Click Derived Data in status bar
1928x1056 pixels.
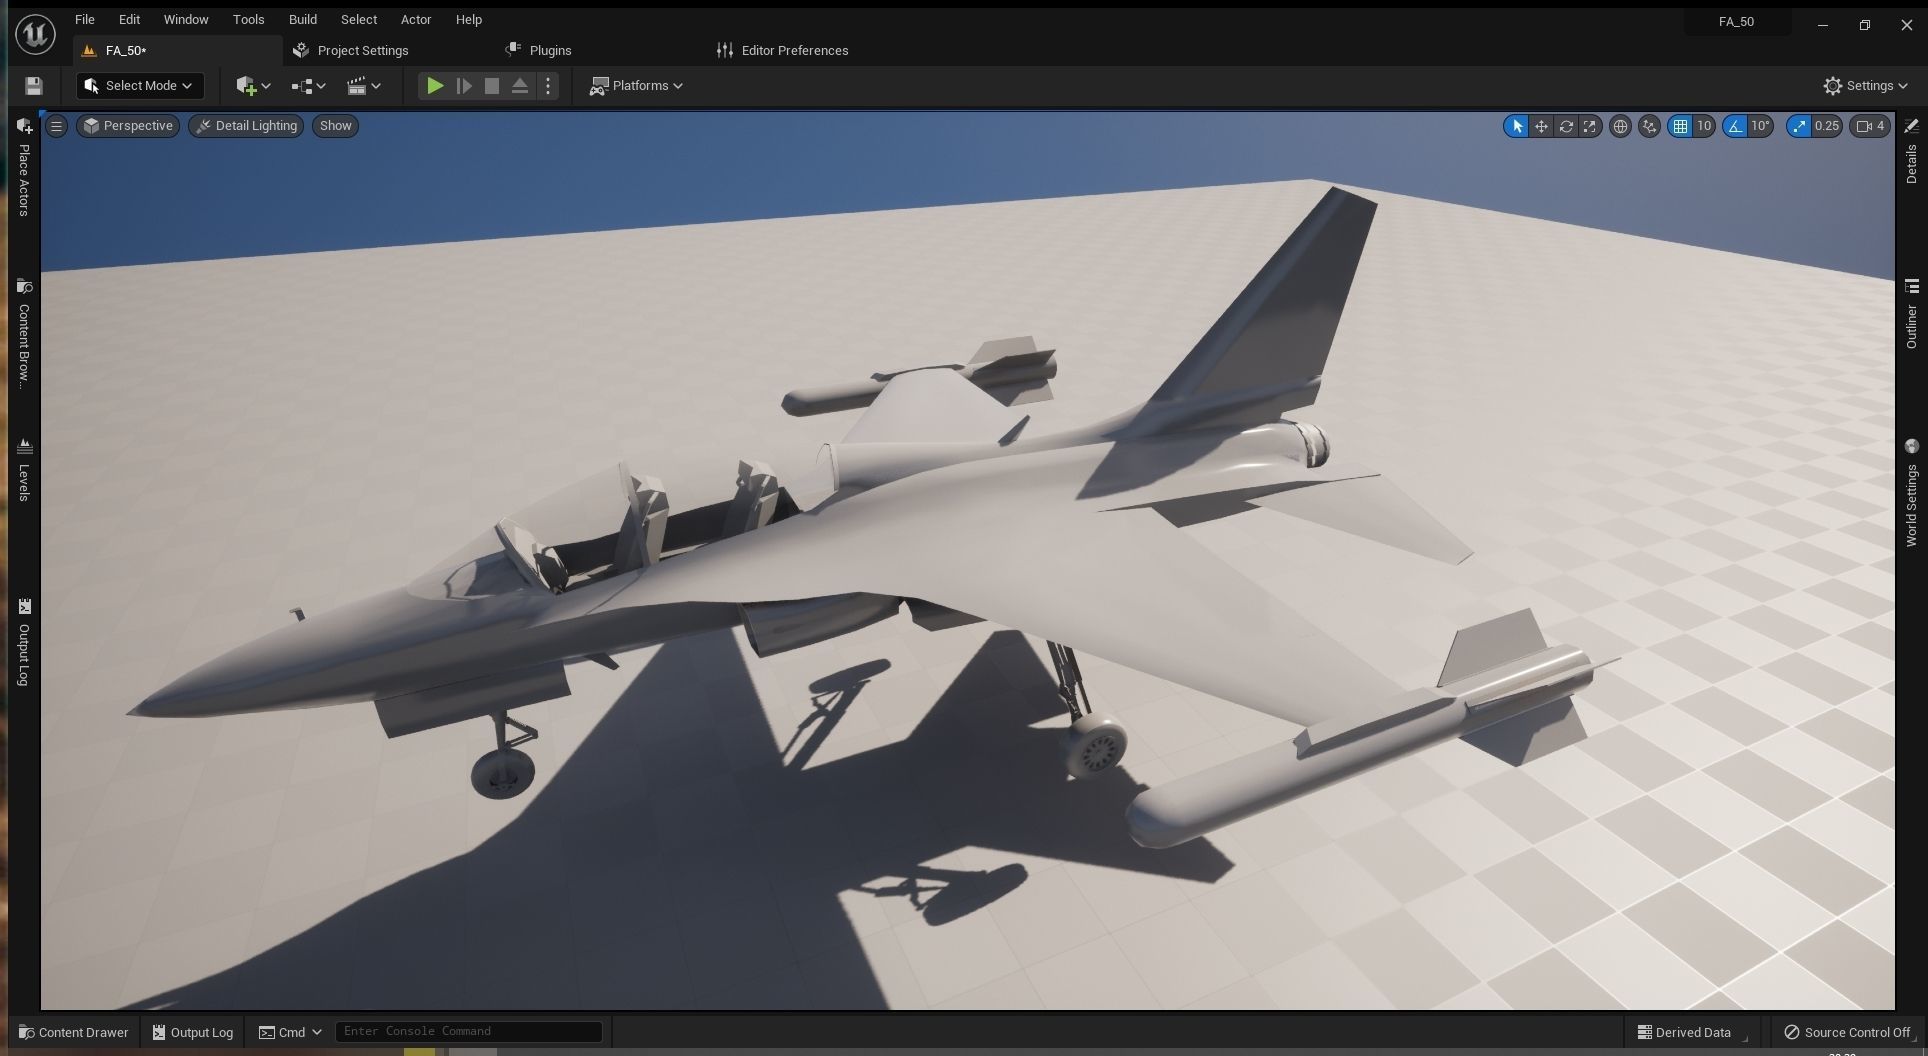click(1684, 1032)
